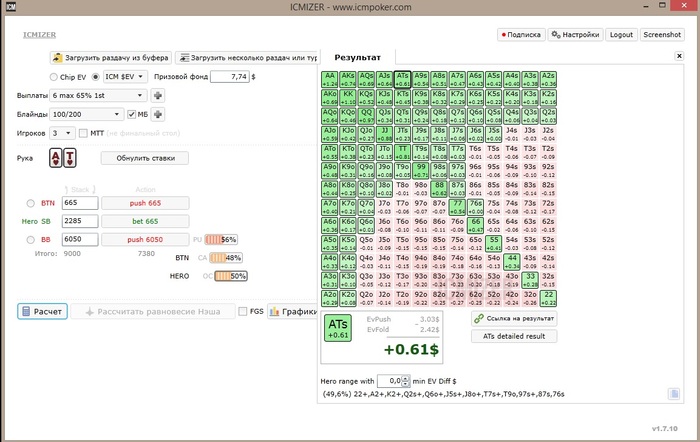The width and height of the screenshot is (700, 442).
Task: Select the AKs hand cell
Action: (x=348, y=79)
